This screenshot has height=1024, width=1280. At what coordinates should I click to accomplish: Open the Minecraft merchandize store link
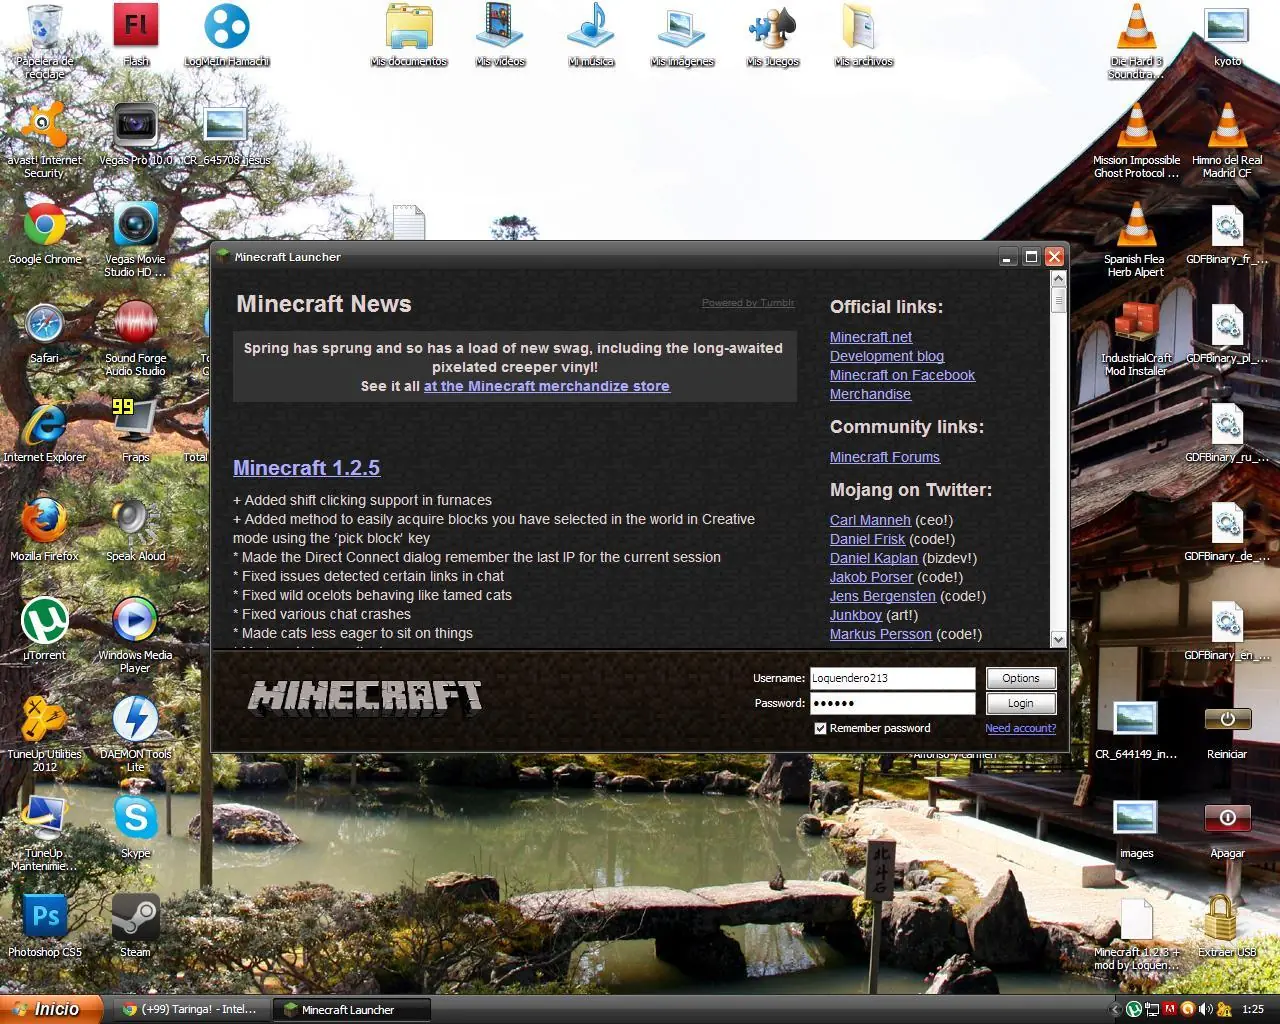point(546,386)
